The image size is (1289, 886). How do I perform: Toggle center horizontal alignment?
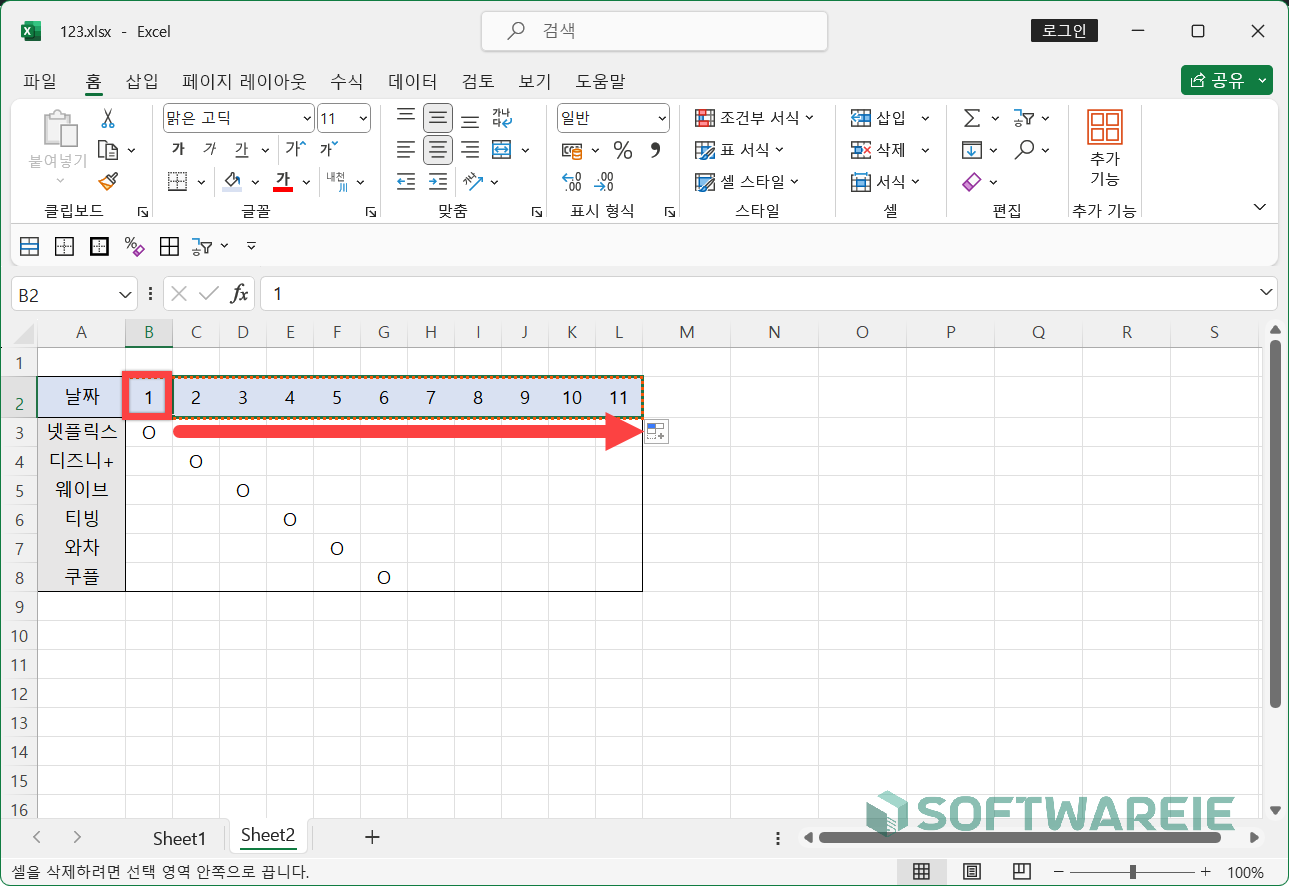pos(437,150)
